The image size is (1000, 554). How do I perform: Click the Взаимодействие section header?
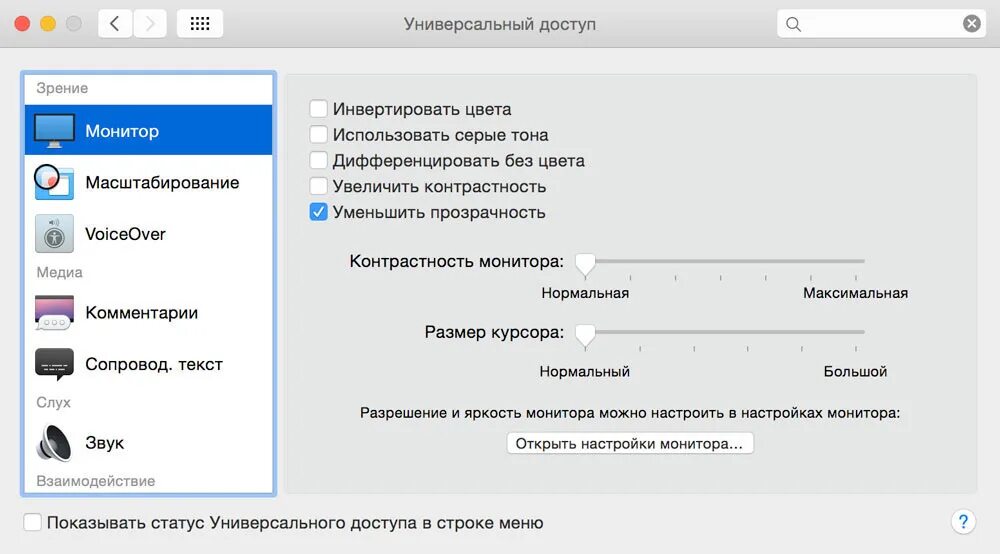click(x=96, y=481)
